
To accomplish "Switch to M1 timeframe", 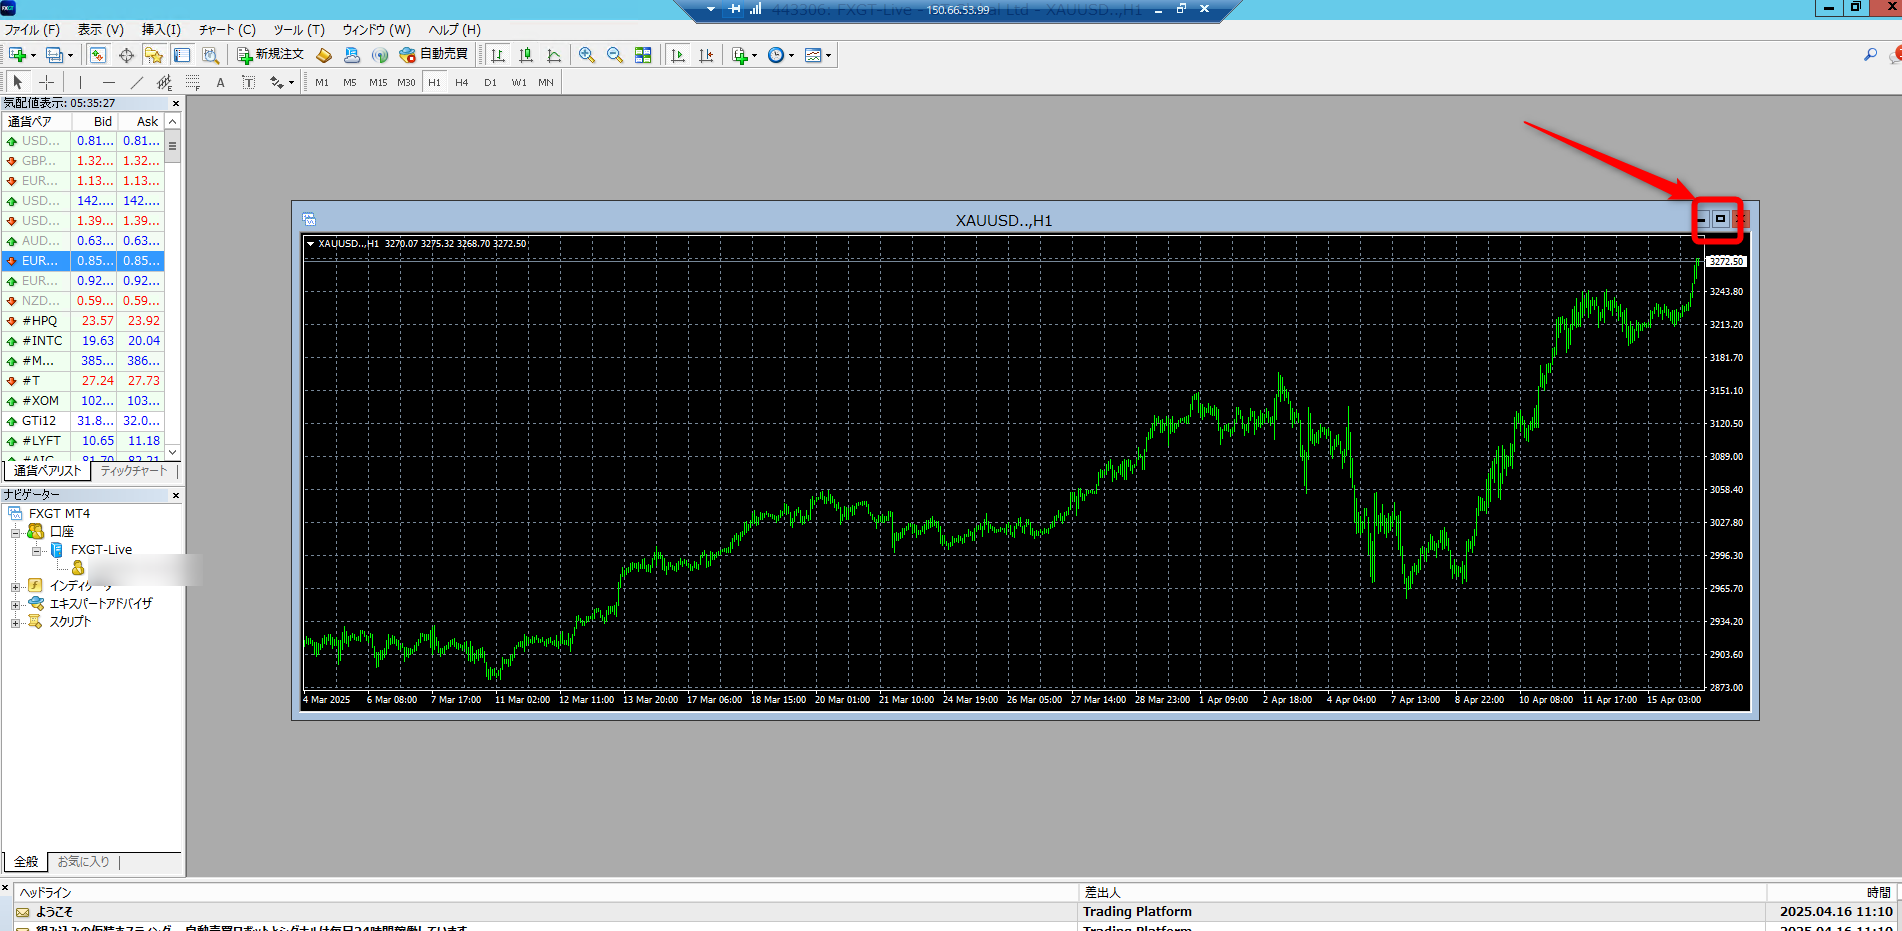I will pos(322,82).
